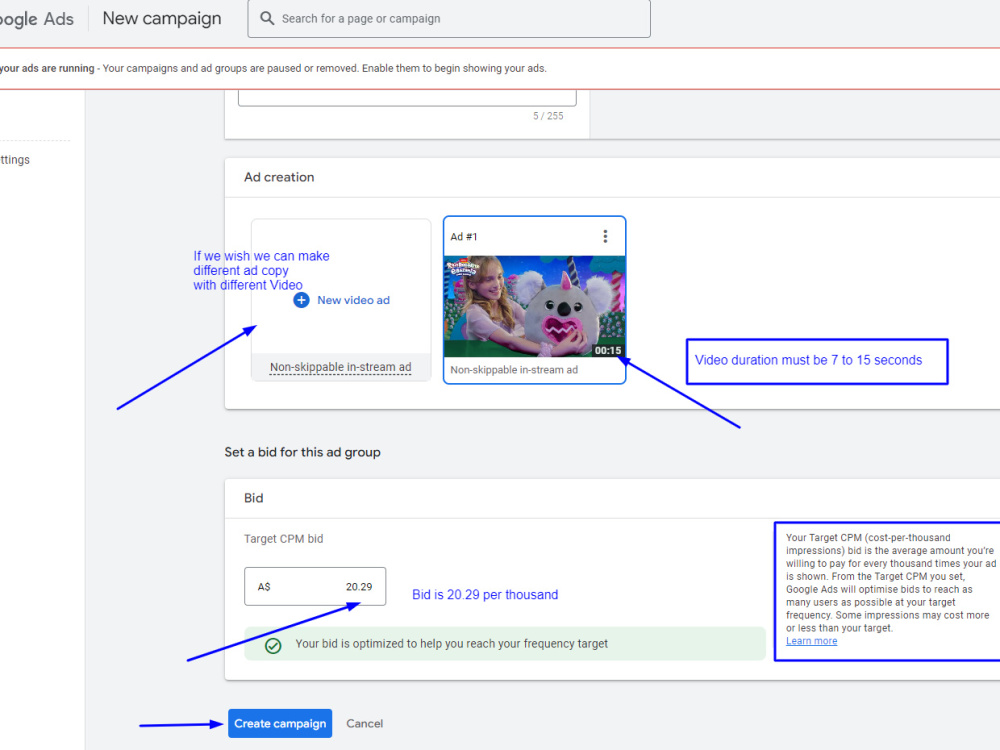The height and width of the screenshot is (750, 1000).
Task: Click the Google Ads logo
Action: click(37, 19)
